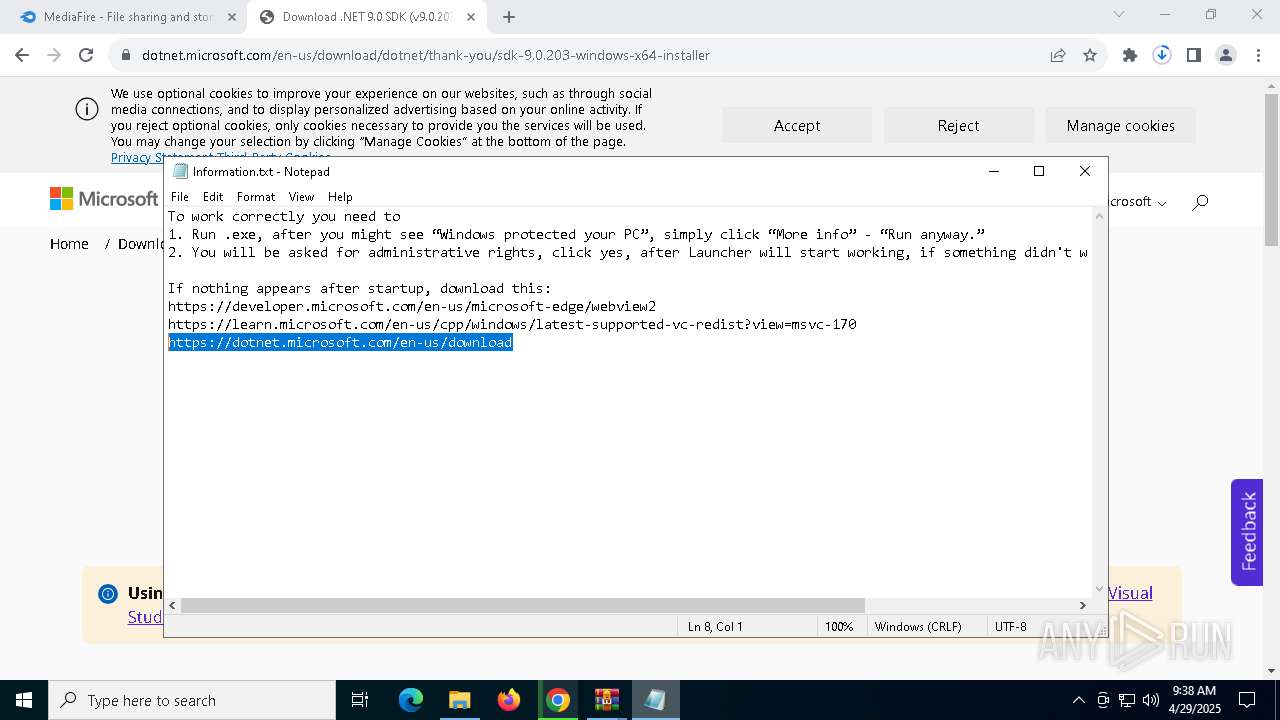Reload the page in Chrome

[x=86, y=56]
